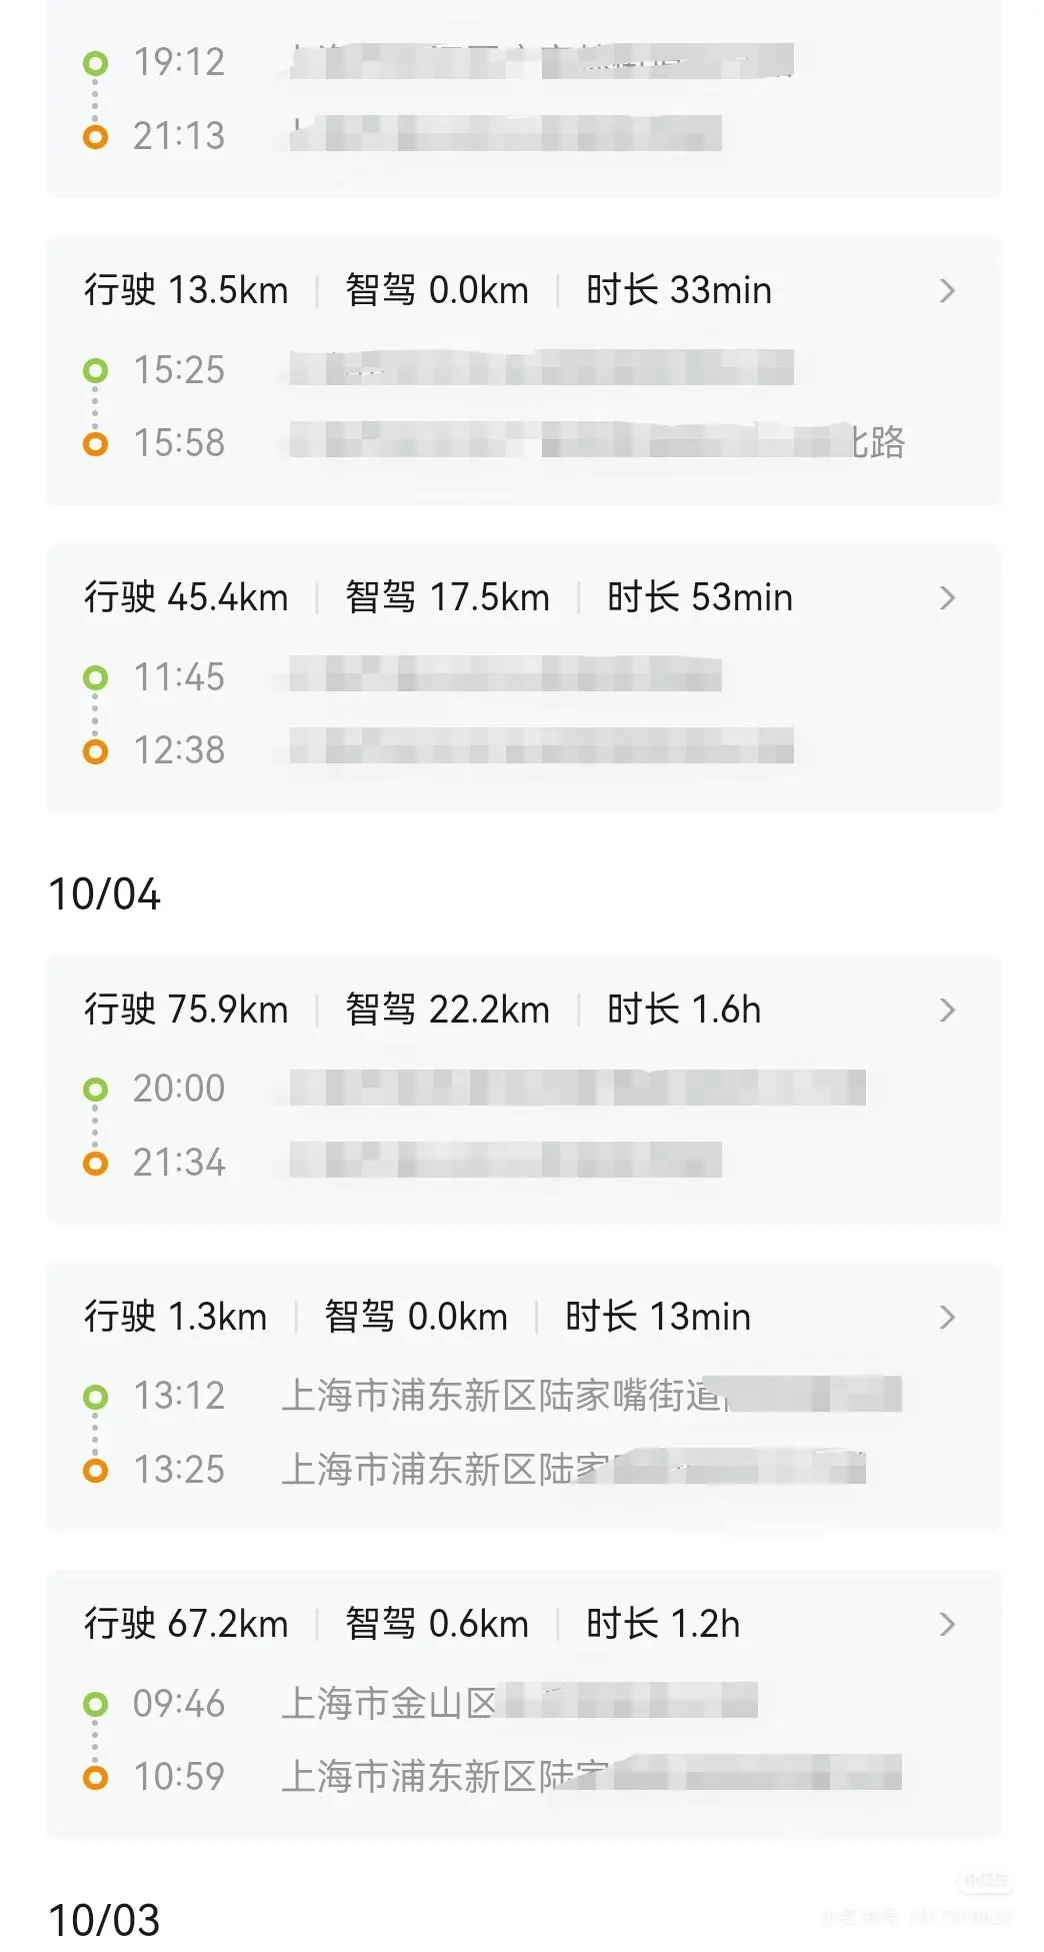This screenshot has height=1952, width=1044.
Task: Open chevron for the 45.4km trip
Action: 947,598
